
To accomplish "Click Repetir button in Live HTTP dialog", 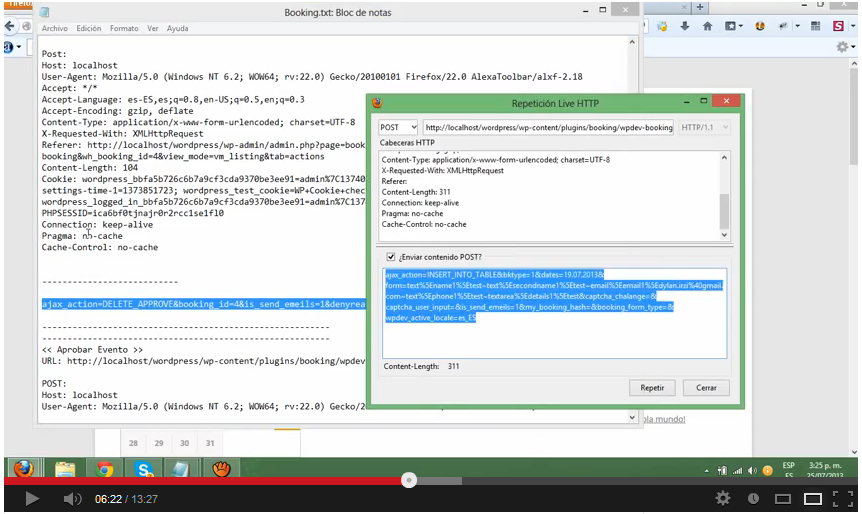I will (x=652, y=388).
